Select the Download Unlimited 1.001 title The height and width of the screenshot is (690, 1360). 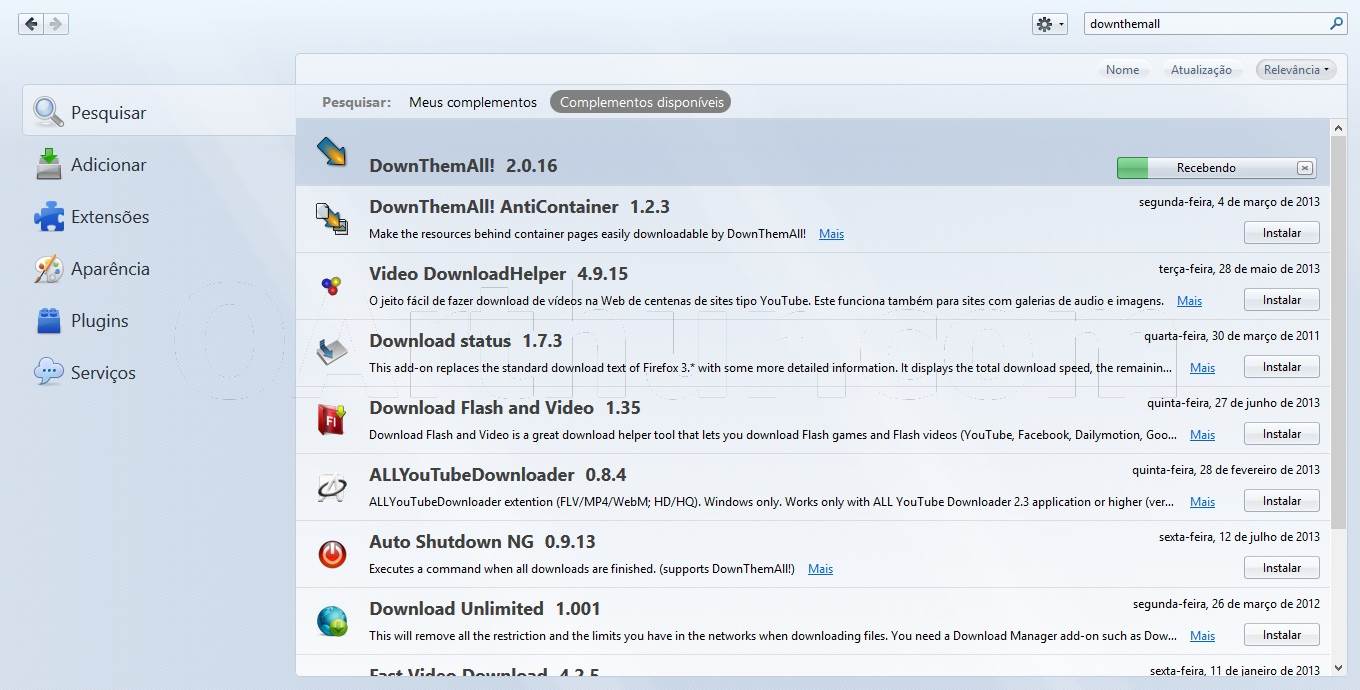[485, 609]
